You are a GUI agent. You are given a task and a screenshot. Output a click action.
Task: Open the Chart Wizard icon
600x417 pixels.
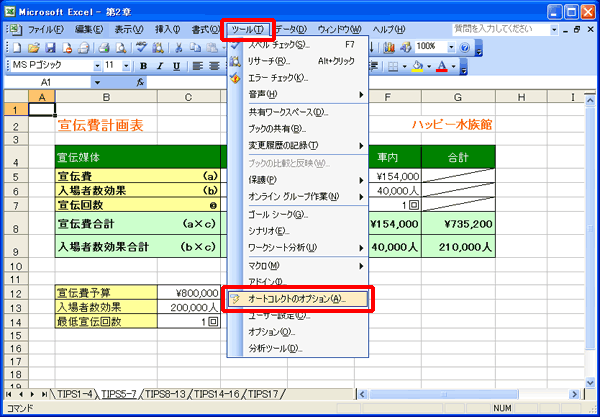(x=389, y=47)
